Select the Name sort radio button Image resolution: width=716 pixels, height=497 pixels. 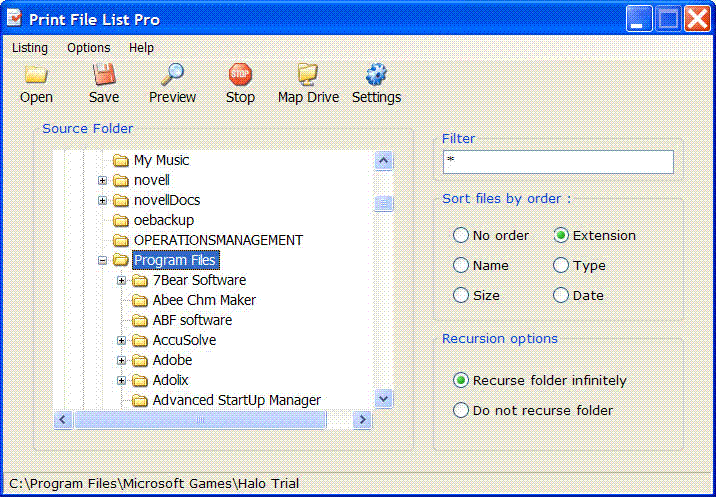coord(461,265)
